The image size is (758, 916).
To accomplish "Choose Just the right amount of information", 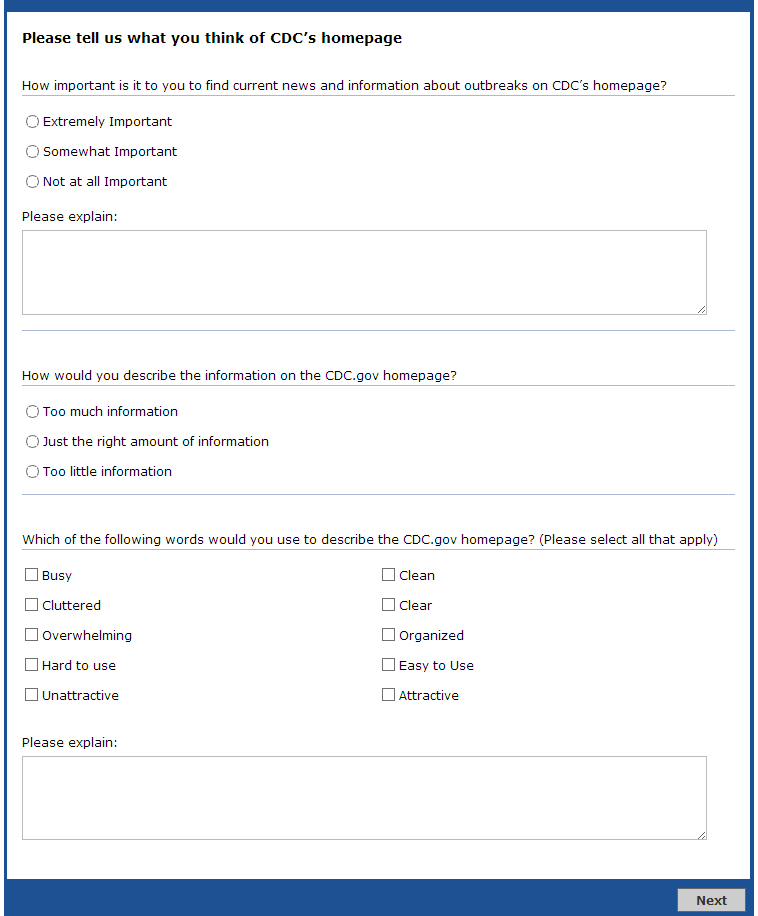I will click(x=33, y=442).
